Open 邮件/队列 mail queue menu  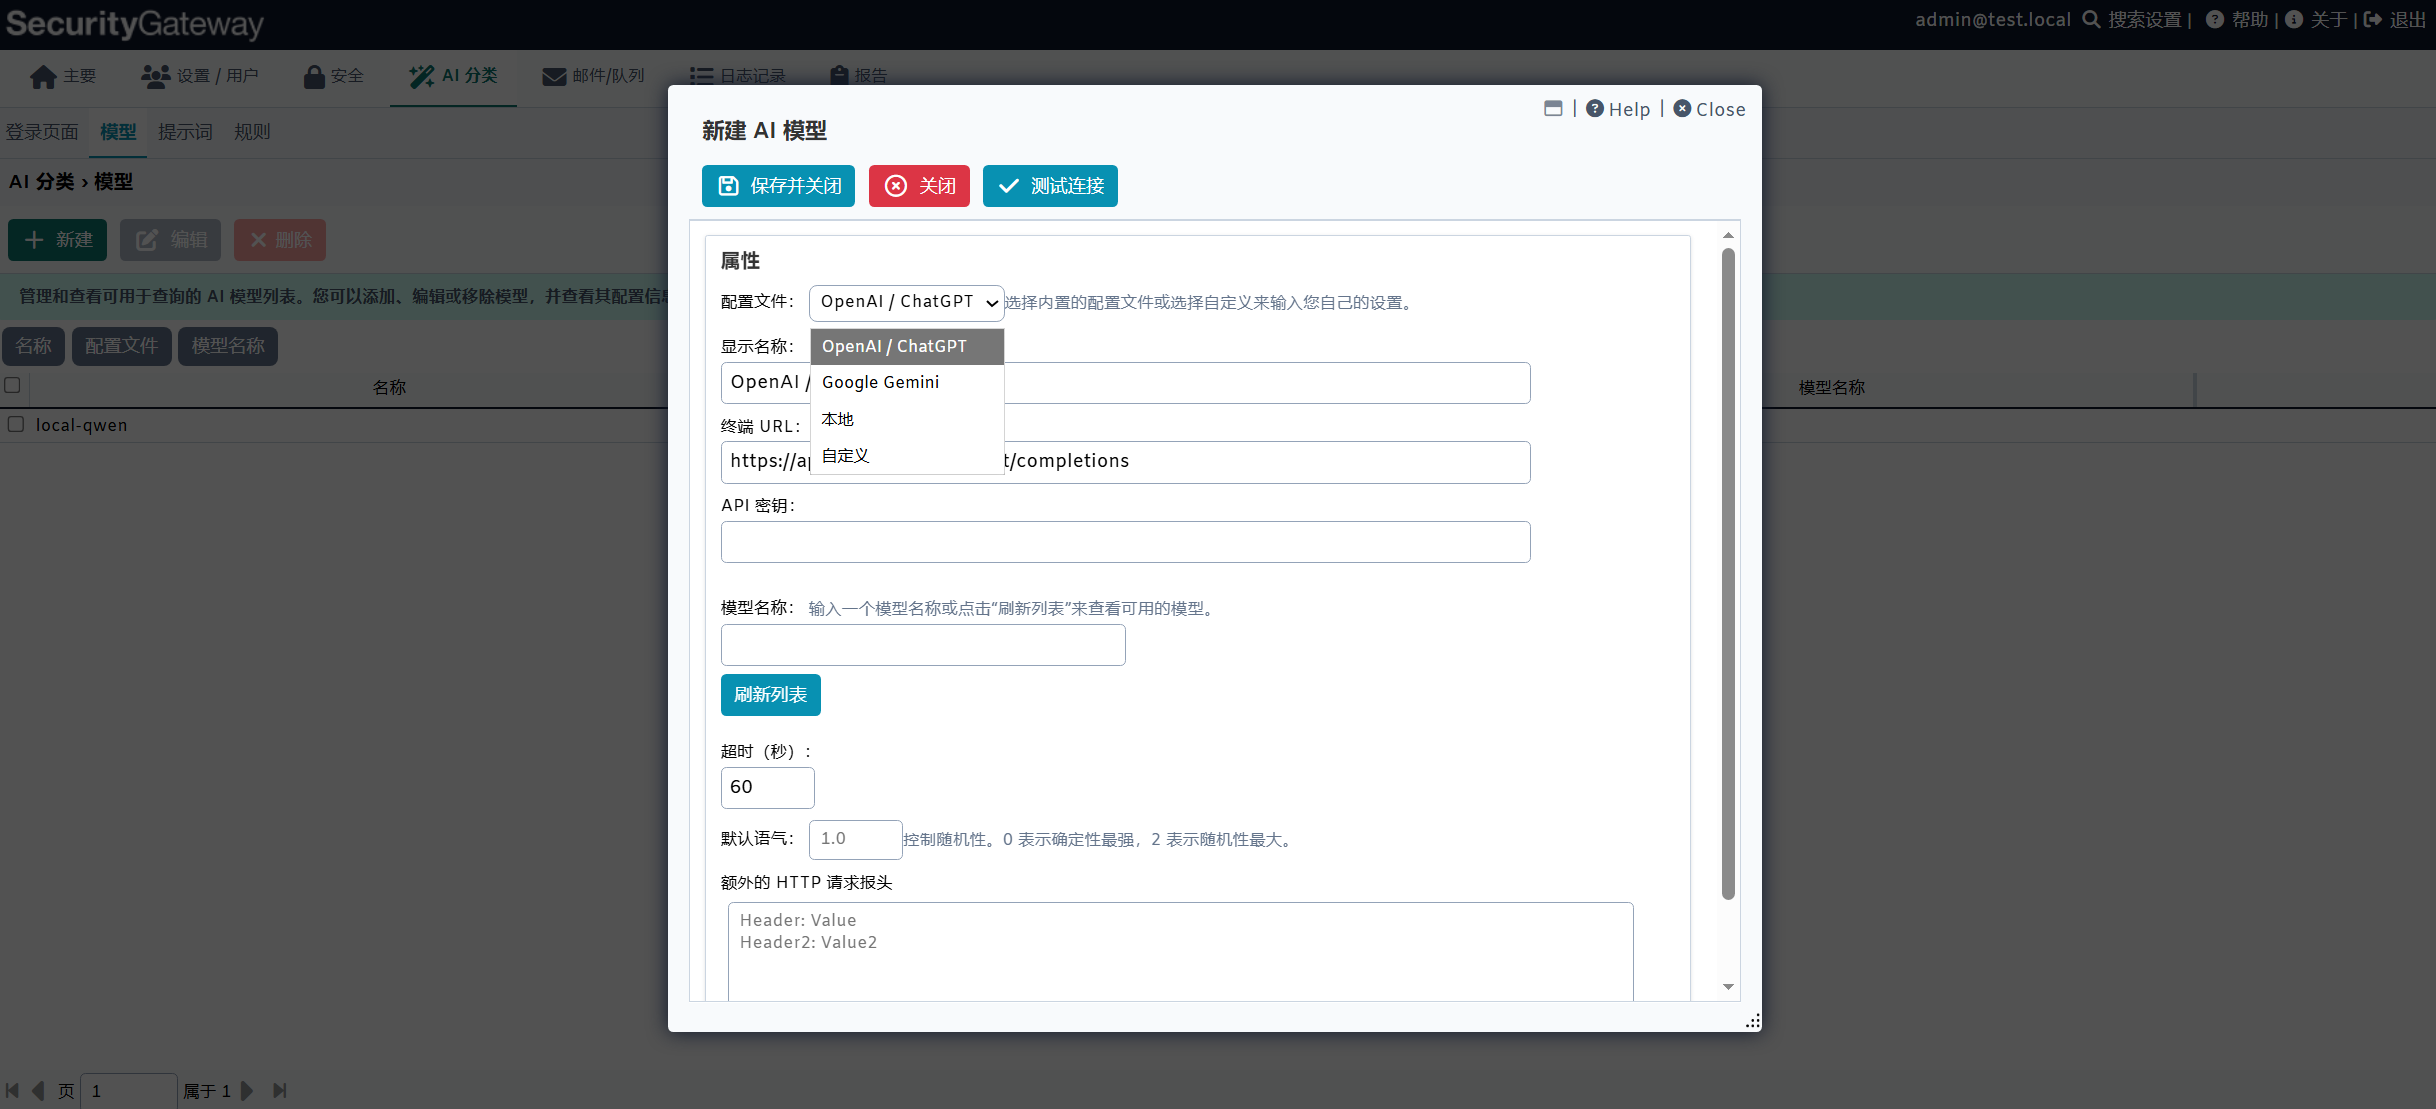click(593, 76)
